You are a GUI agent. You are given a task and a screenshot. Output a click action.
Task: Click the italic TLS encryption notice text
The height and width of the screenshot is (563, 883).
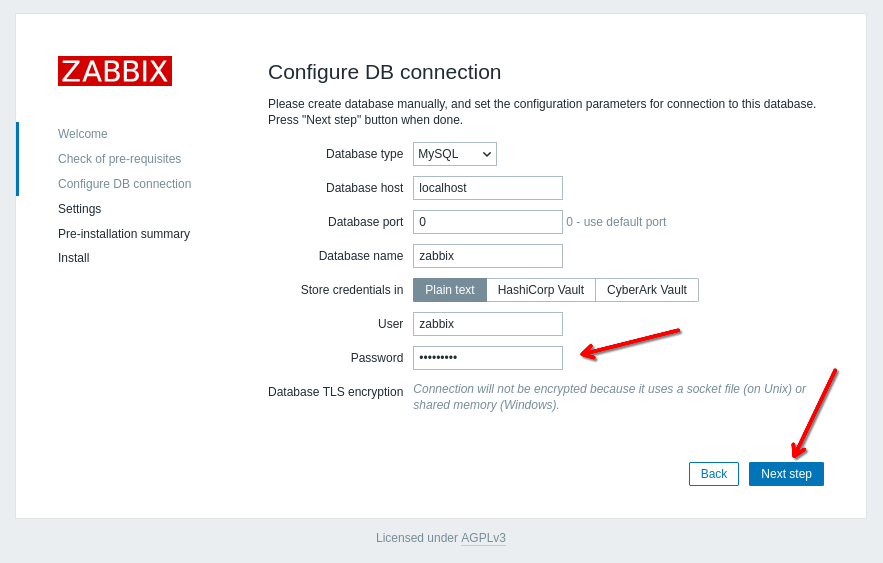pos(608,397)
